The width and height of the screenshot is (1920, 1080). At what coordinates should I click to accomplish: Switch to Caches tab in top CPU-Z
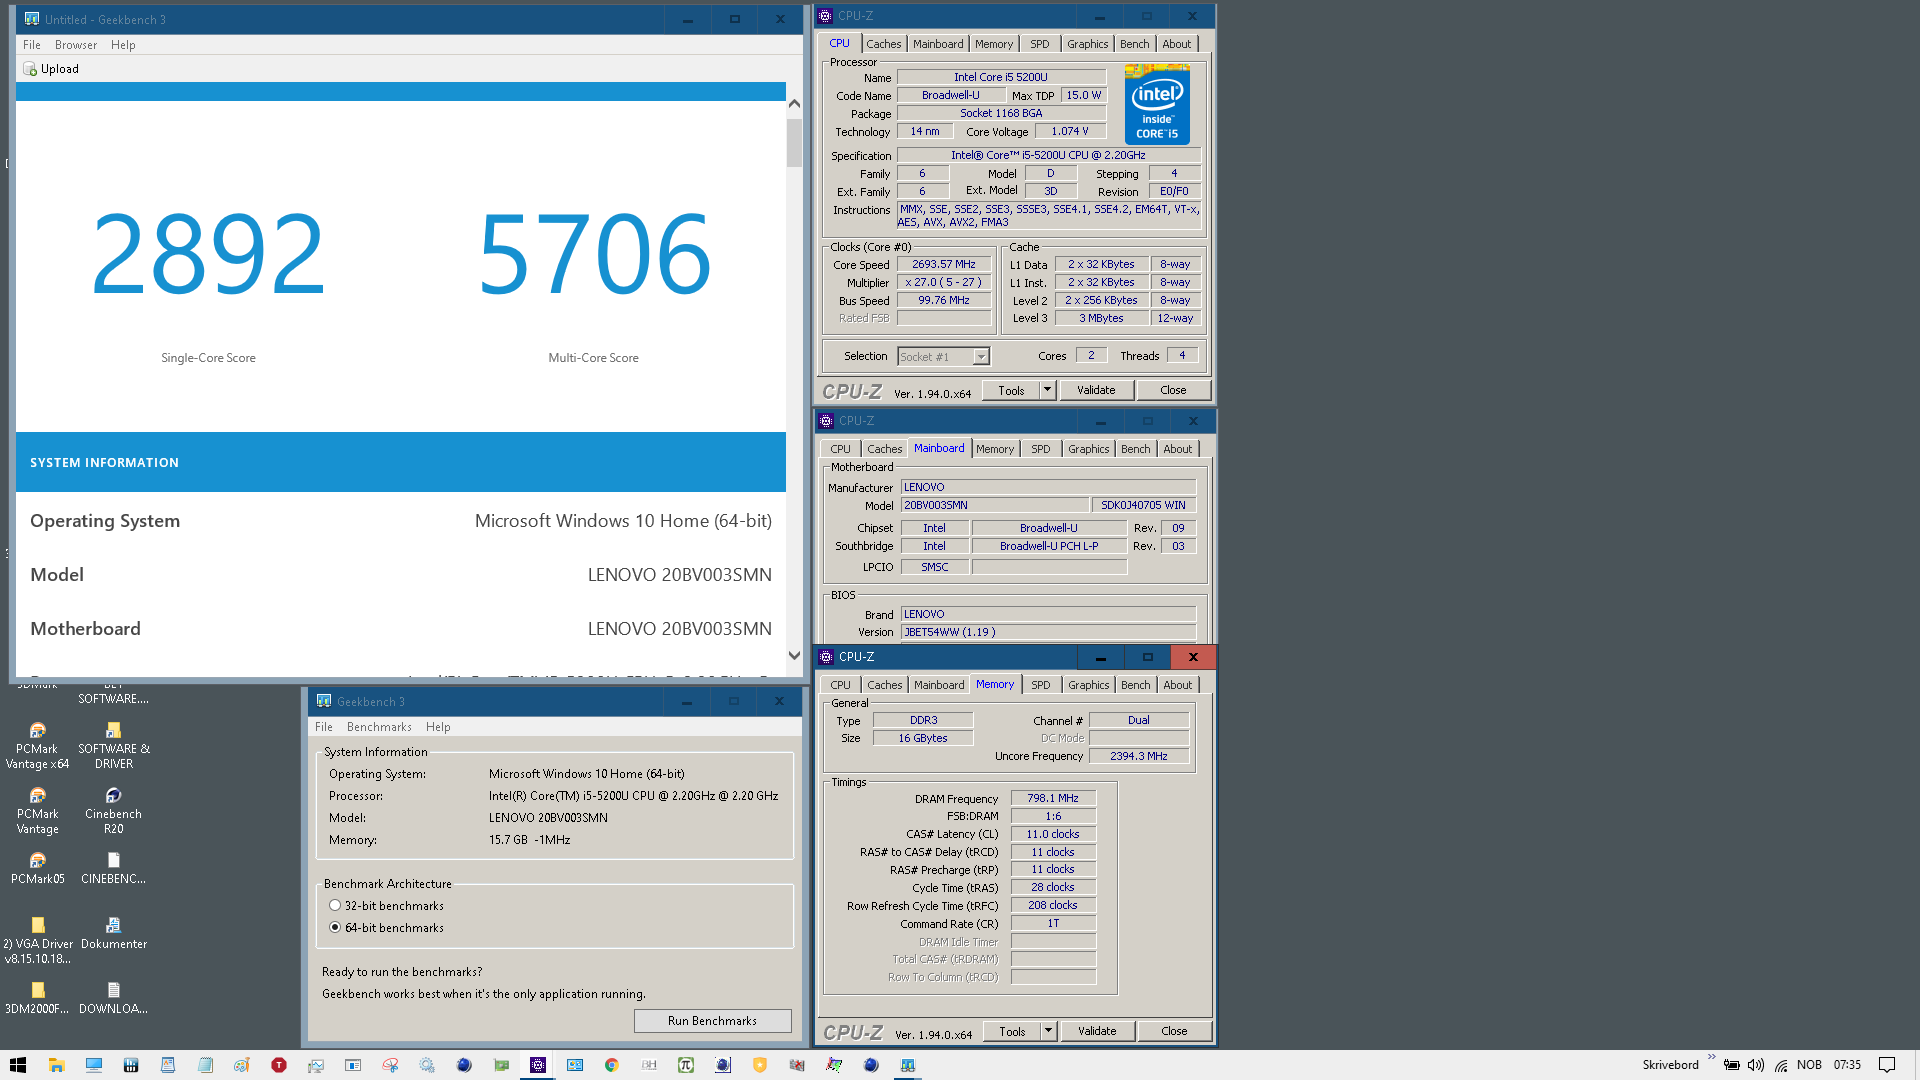click(x=883, y=44)
